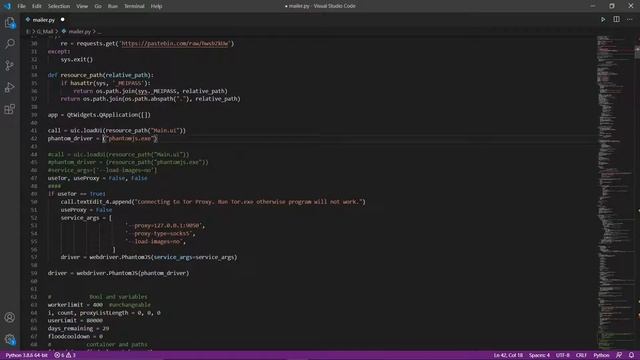Click 'days_remaining = 29' line
This screenshot has height=360, width=640.
point(78,328)
